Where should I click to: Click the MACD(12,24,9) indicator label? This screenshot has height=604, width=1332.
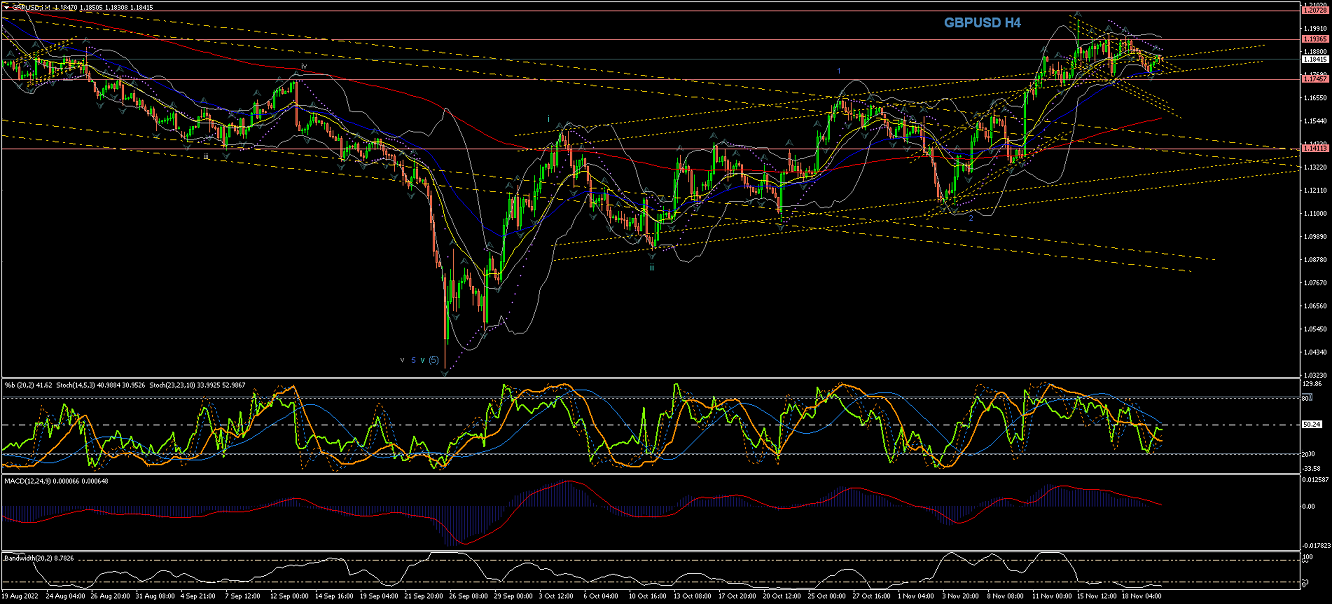55,481
